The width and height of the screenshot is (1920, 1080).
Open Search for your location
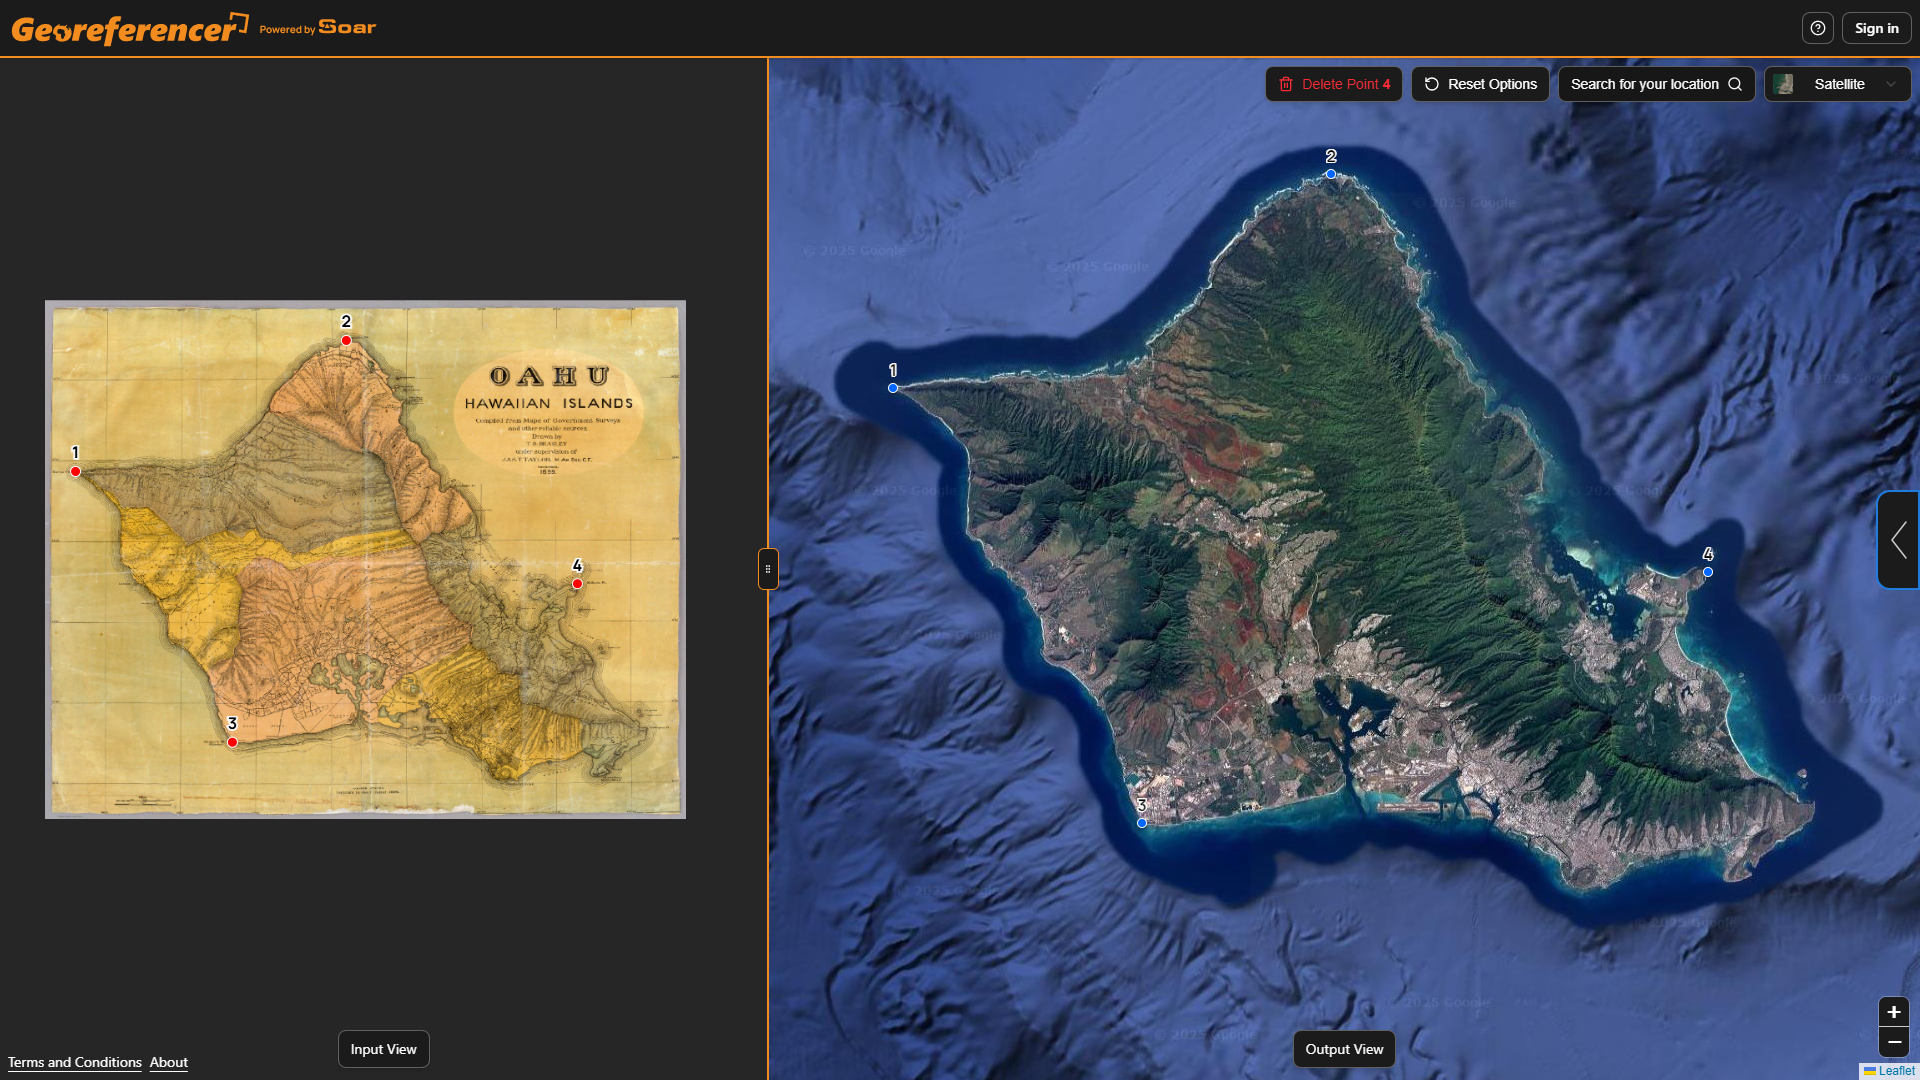[x=1645, y=84]
